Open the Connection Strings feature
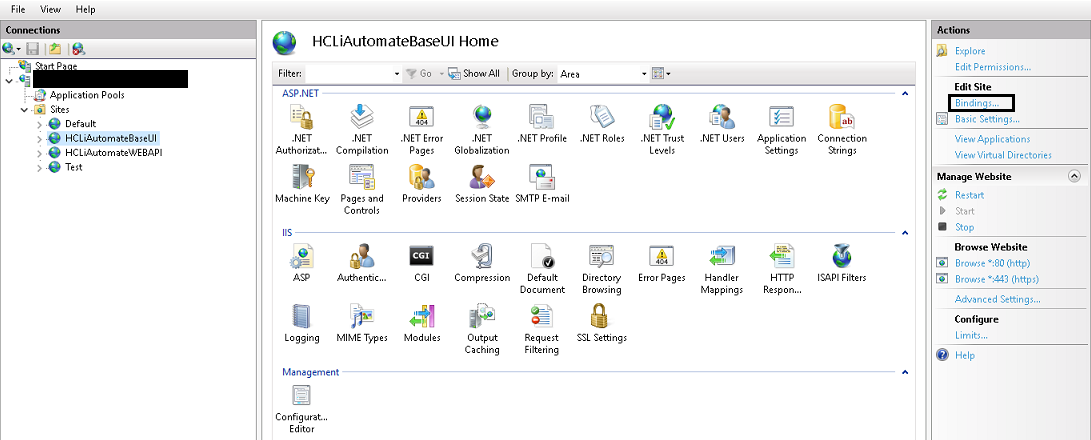The width and height of the screenshot is (1091, 440). pos(841,129)
